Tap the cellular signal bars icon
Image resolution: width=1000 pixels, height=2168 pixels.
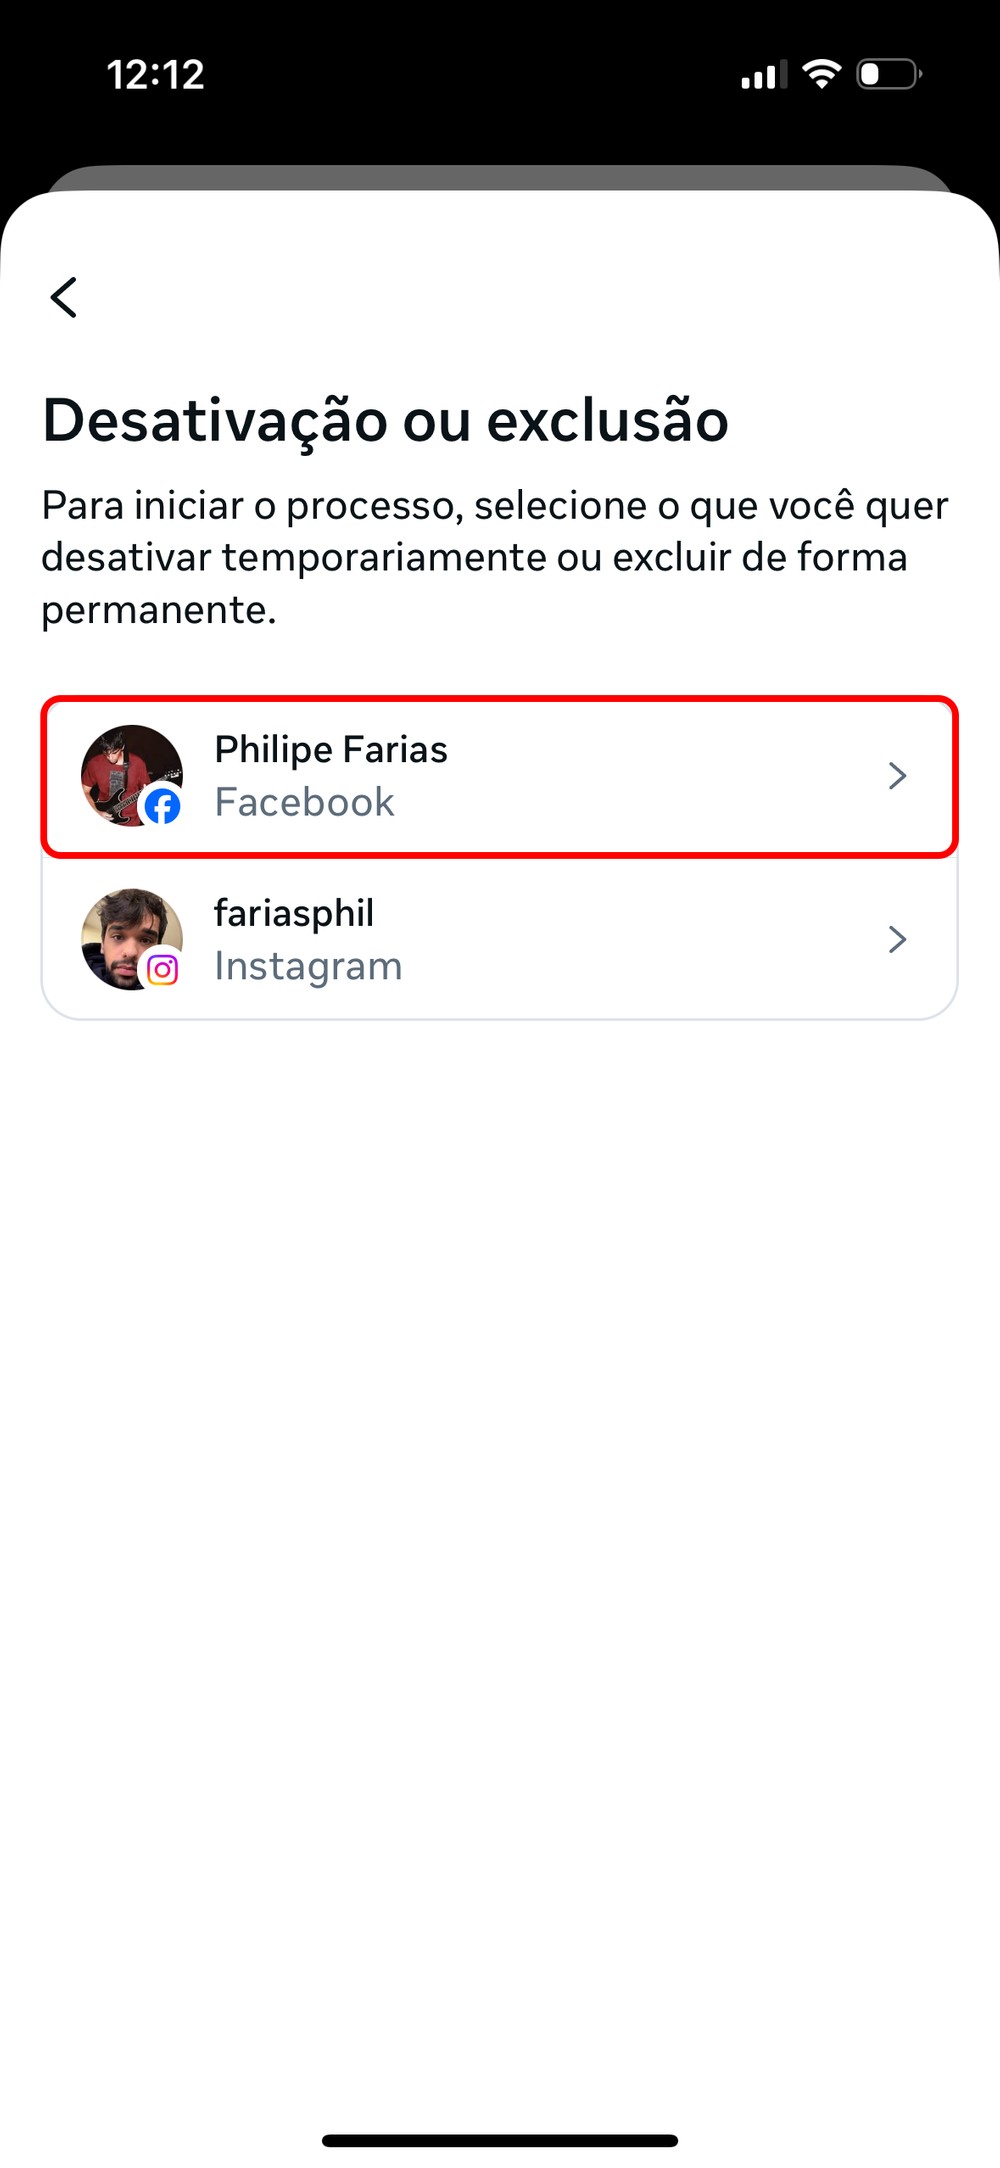click(x=764, y=75)
